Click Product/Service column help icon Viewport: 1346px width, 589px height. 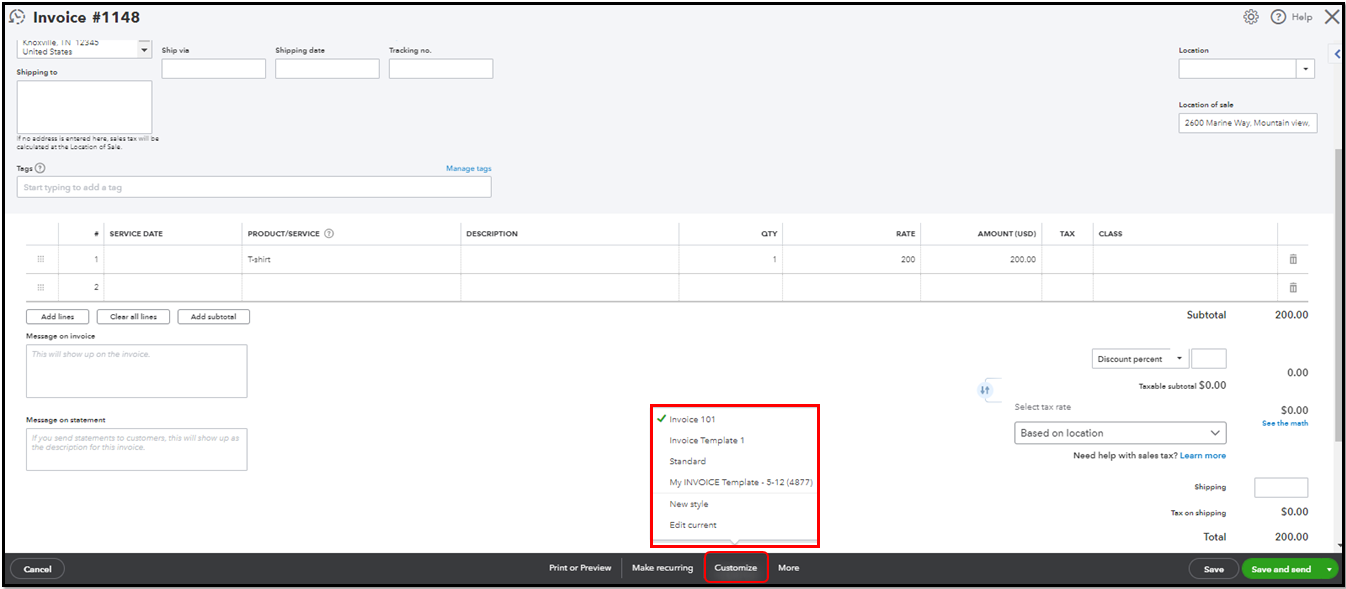coord(329,234)
